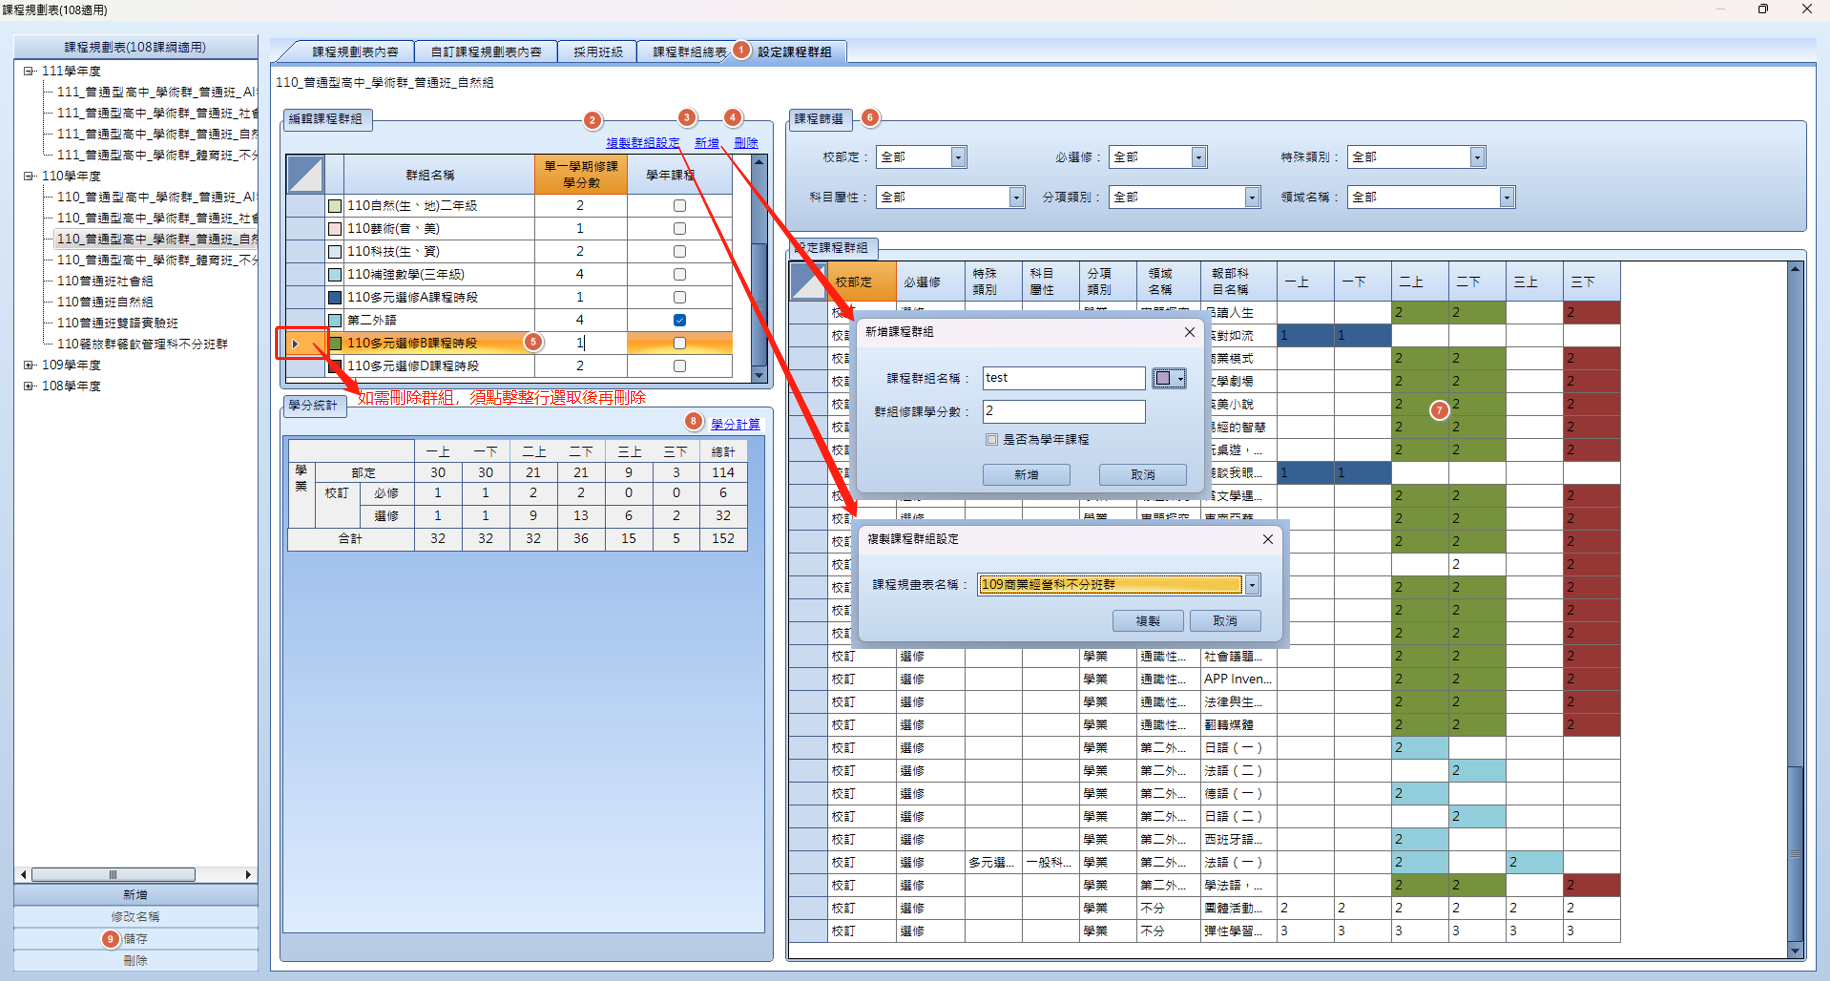Click the 修改名稱 button below the tree
Viewport: 1830px width, 981px height.
136,917
